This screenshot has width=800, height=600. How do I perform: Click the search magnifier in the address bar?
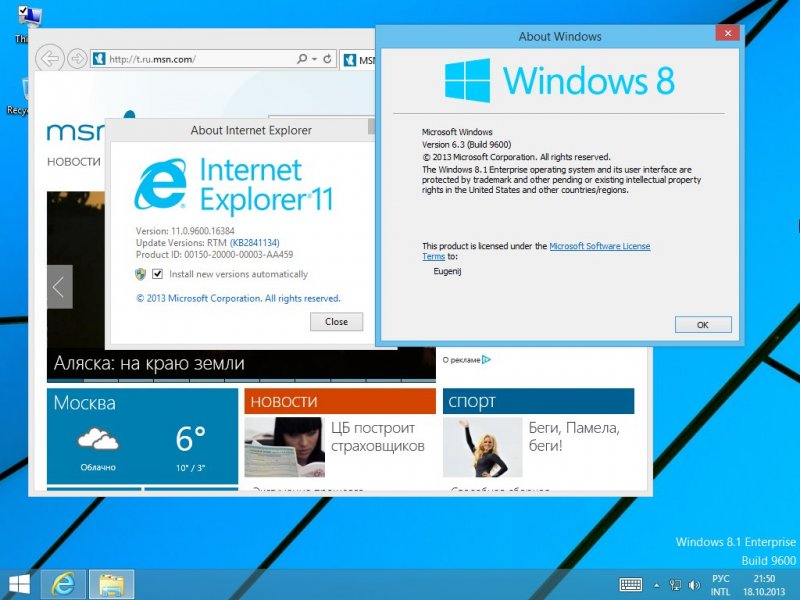302,59
